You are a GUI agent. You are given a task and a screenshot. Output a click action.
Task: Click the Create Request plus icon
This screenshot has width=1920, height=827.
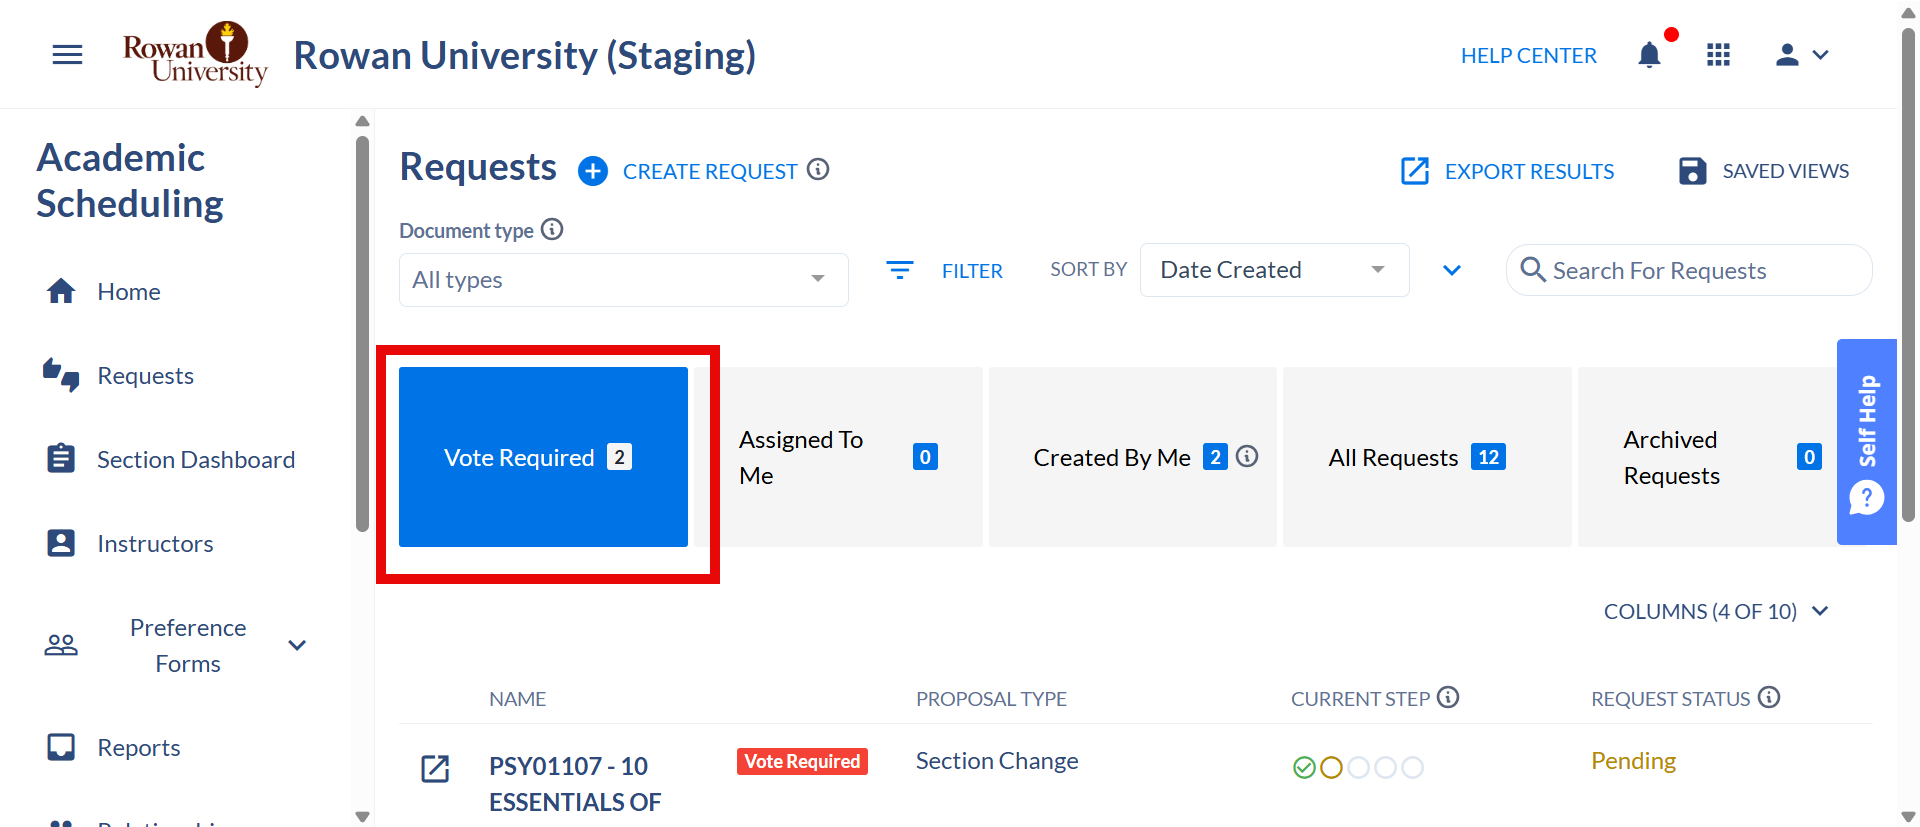click(x=593, y=171)
